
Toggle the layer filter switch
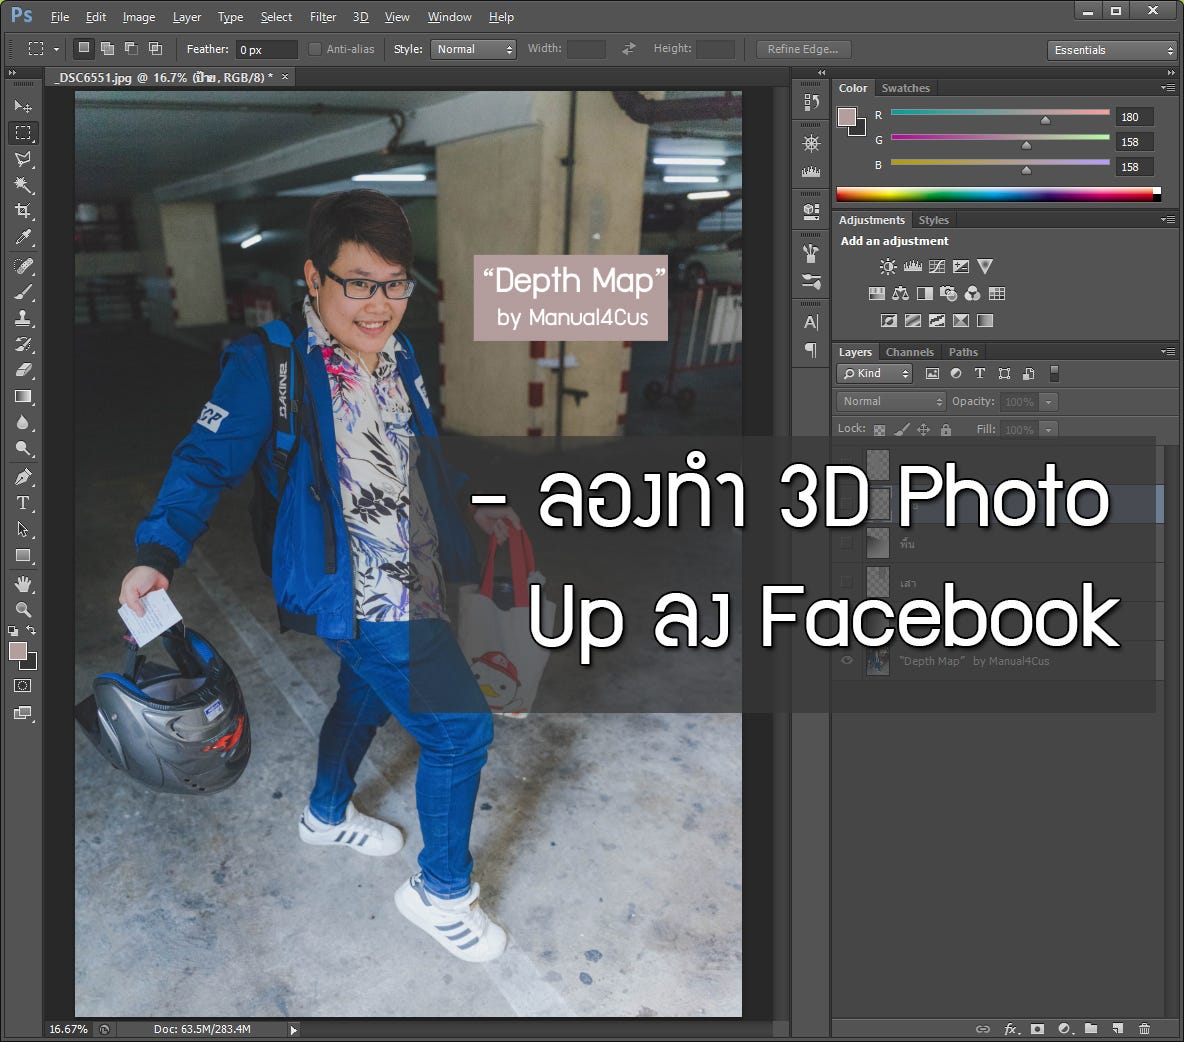[x=1054, y=373]
